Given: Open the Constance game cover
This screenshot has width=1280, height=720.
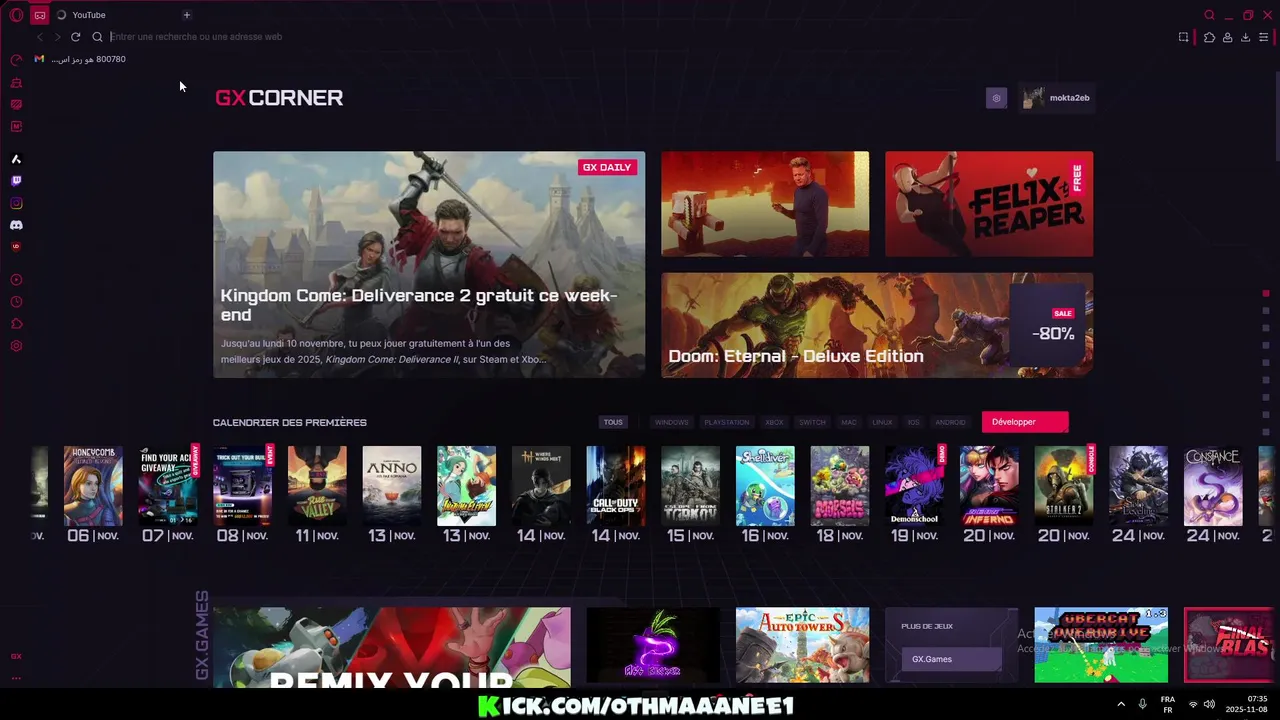Looking at the screenshot, I should coord(1213,486).
